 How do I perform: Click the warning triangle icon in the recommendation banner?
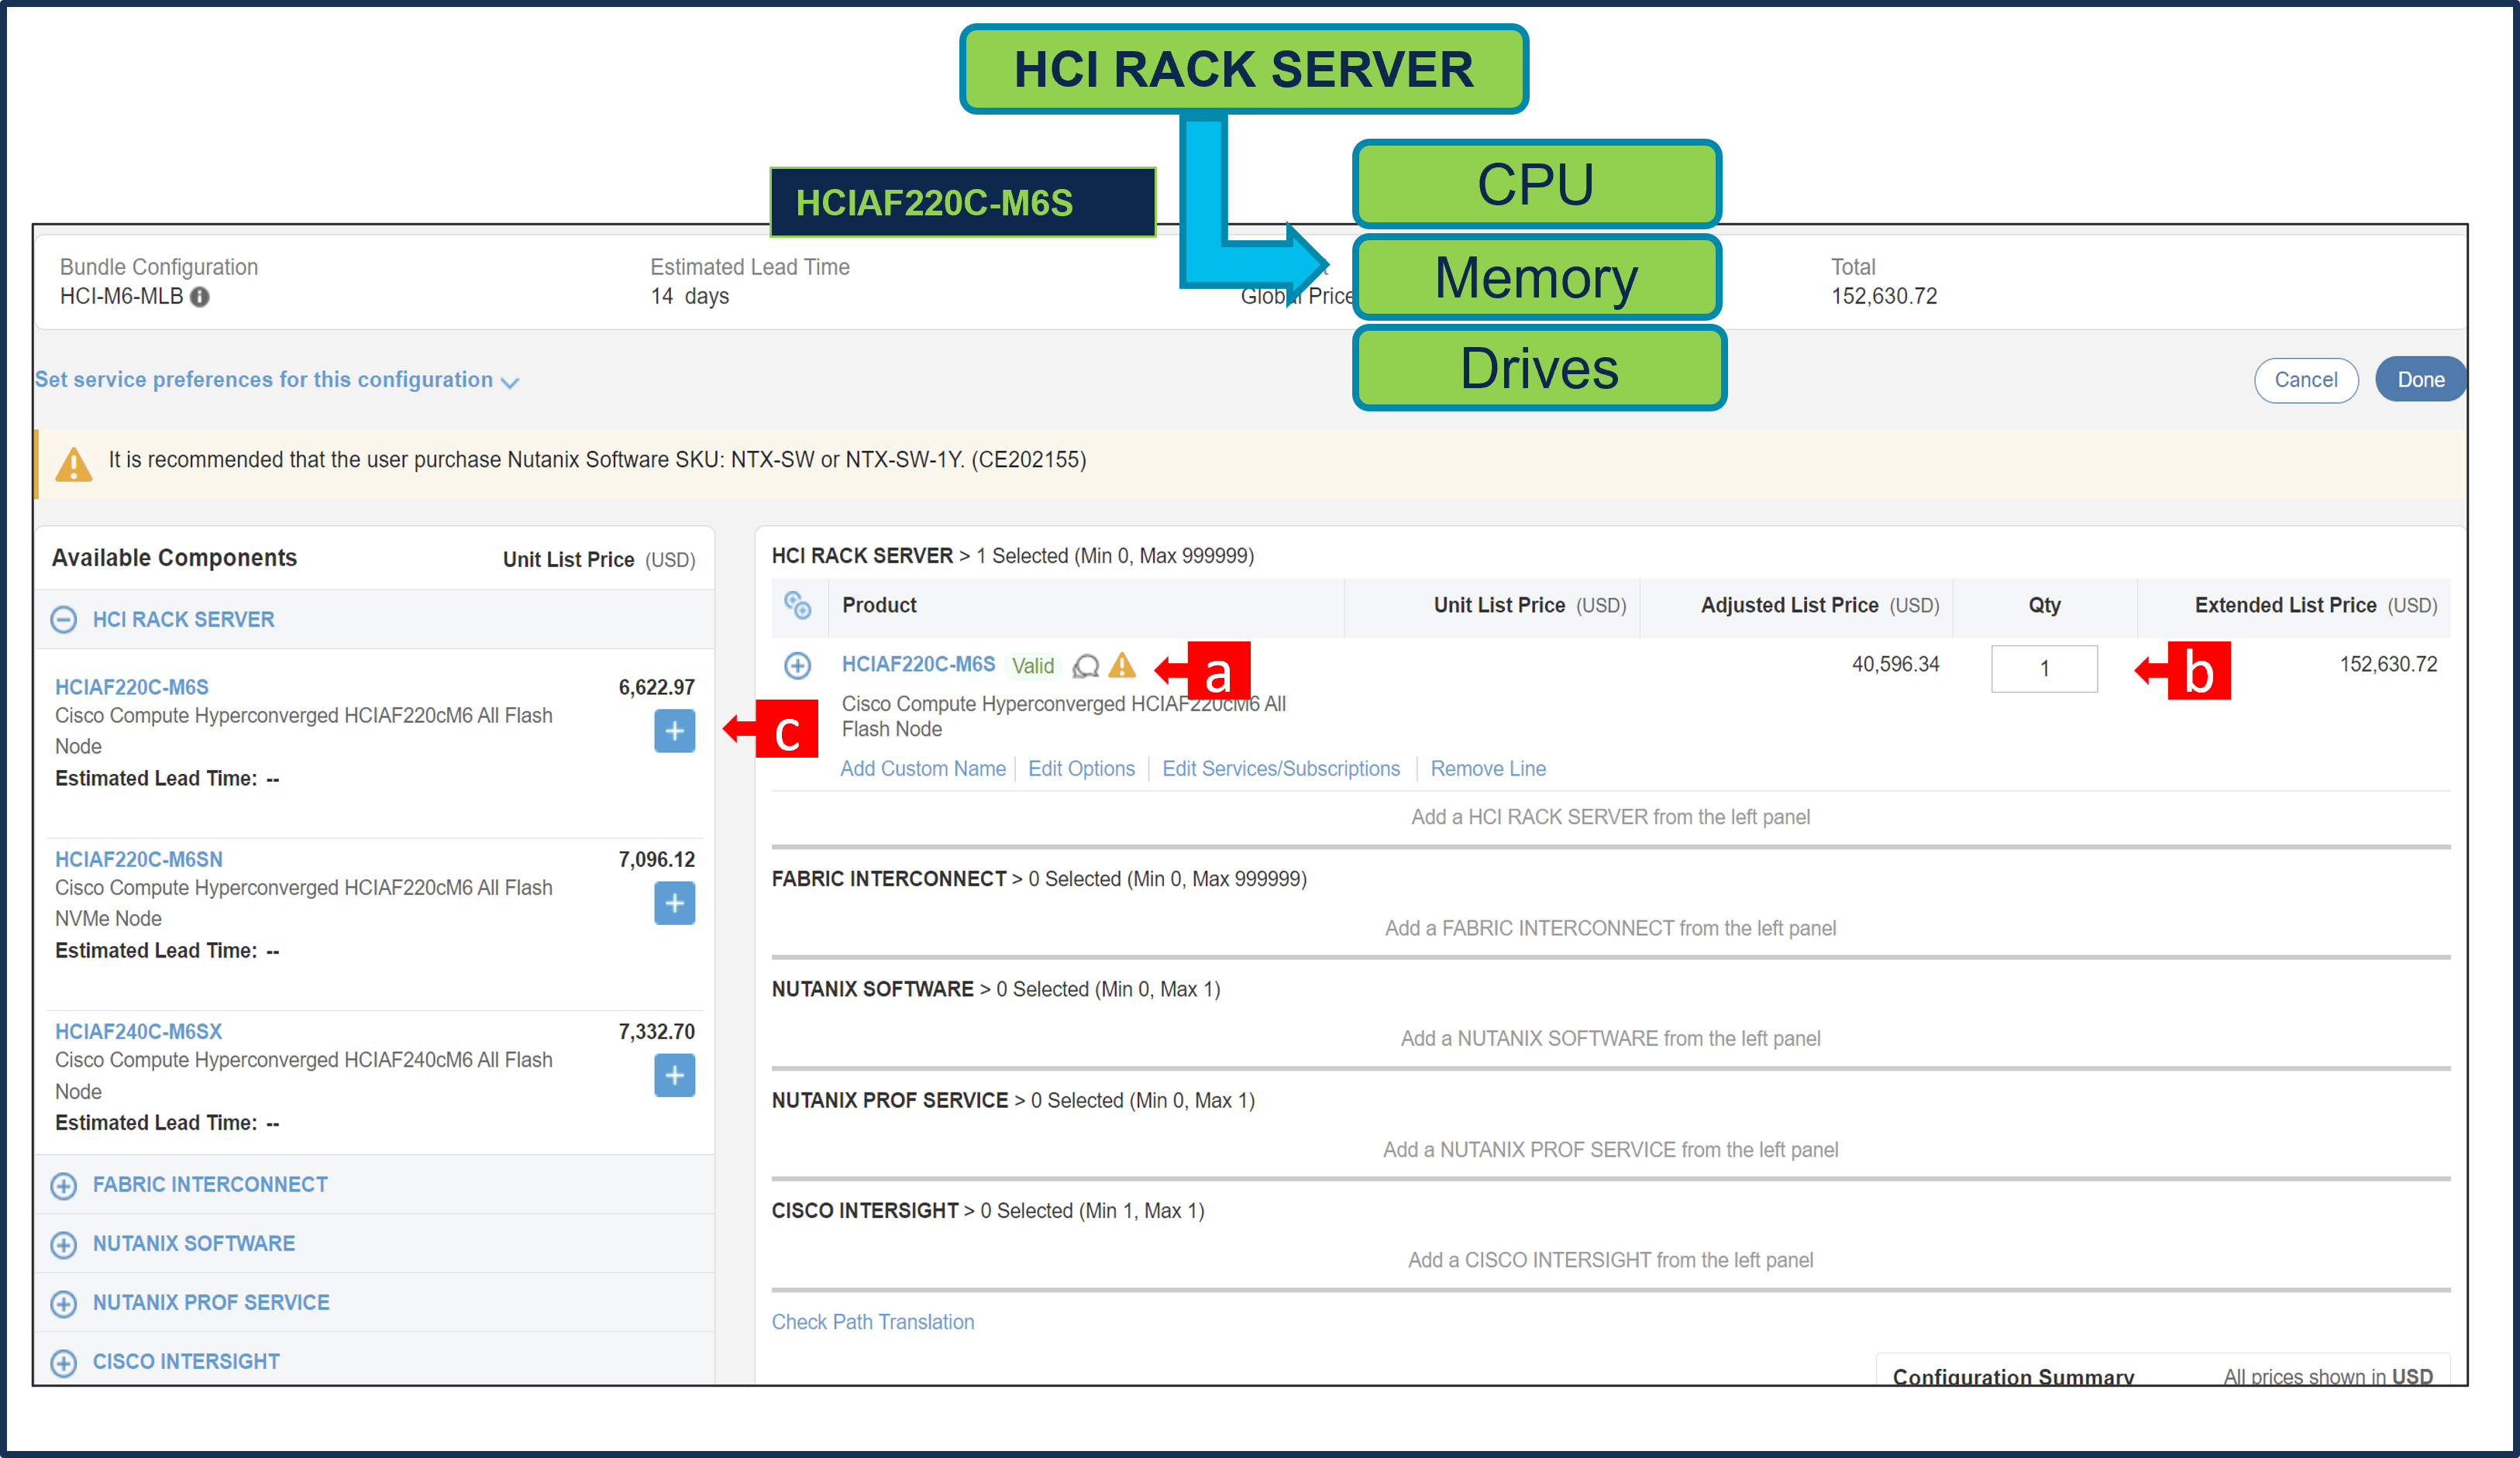click(74, 464)
